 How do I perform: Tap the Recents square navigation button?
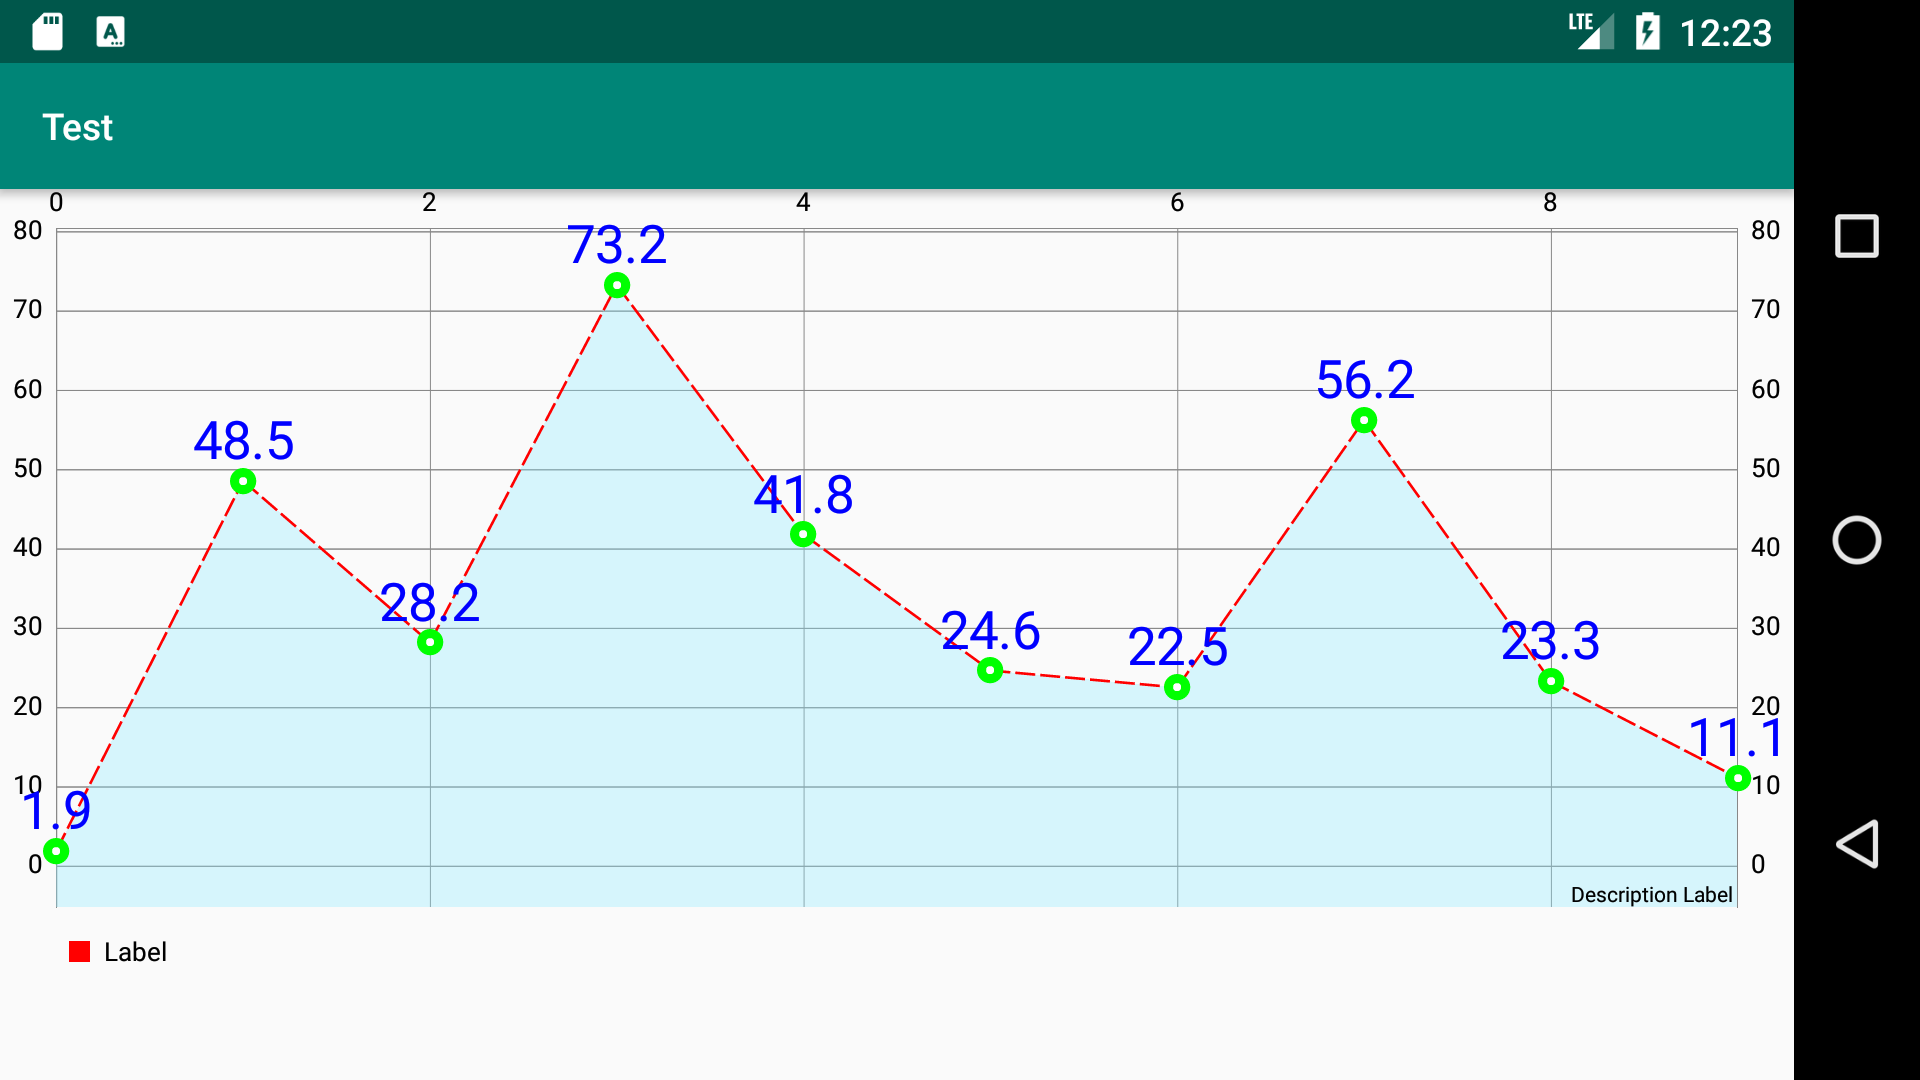click(1857, 236)
